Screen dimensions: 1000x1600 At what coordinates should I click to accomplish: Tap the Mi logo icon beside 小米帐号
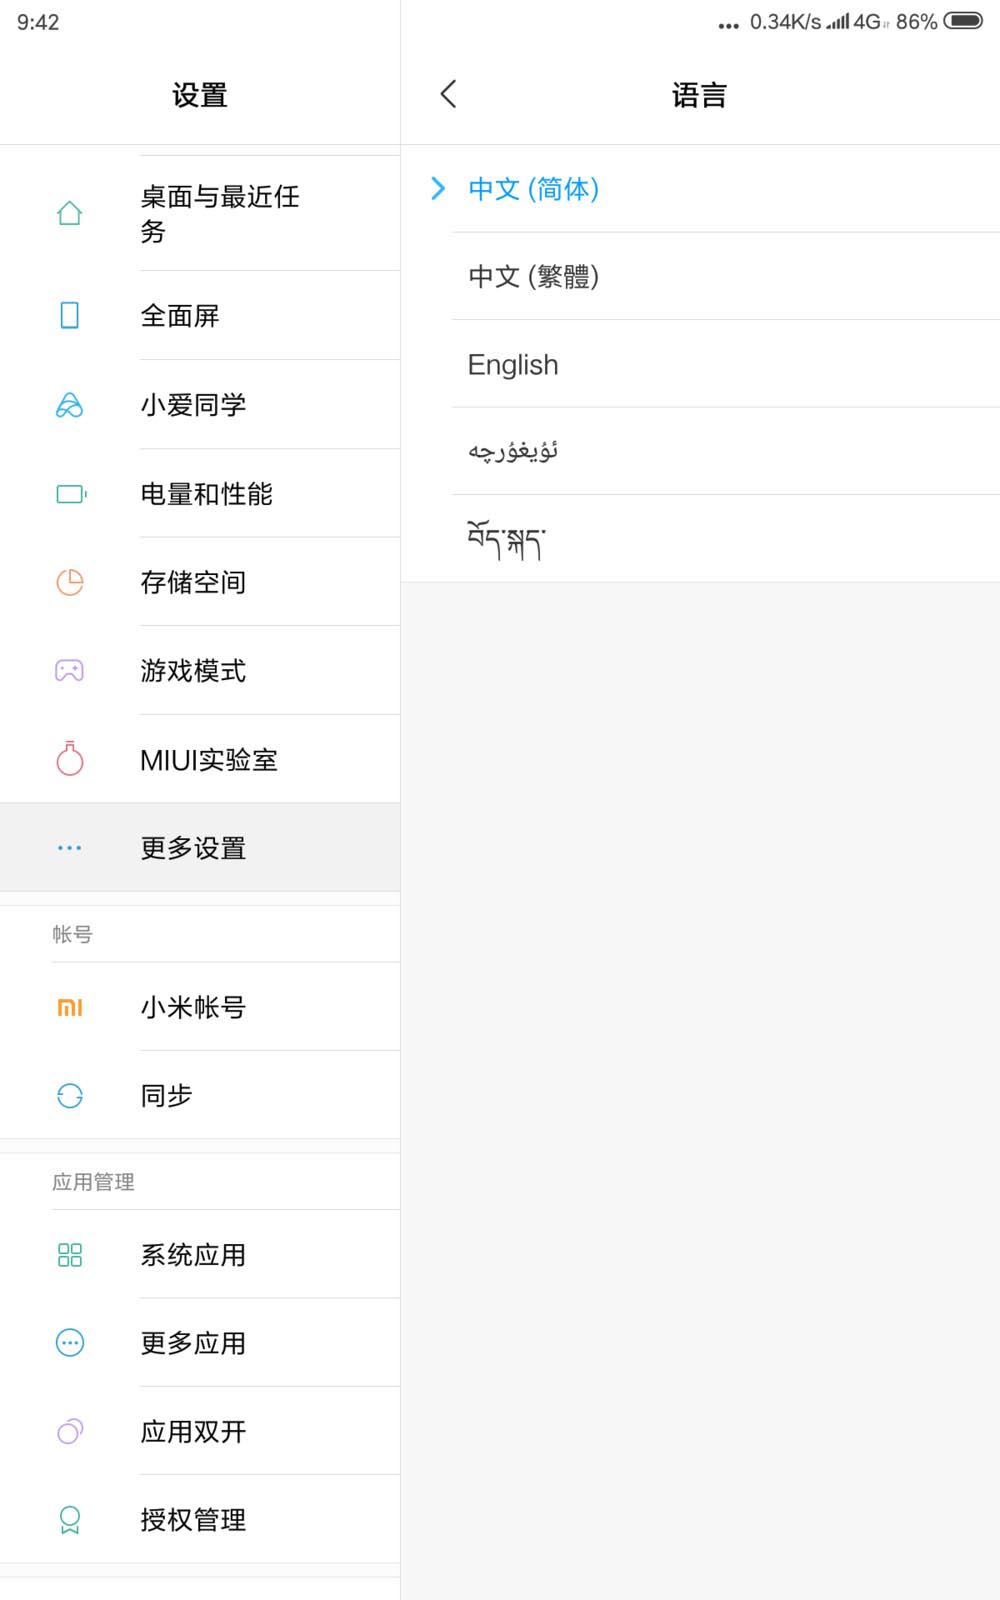coord(69,1007)
